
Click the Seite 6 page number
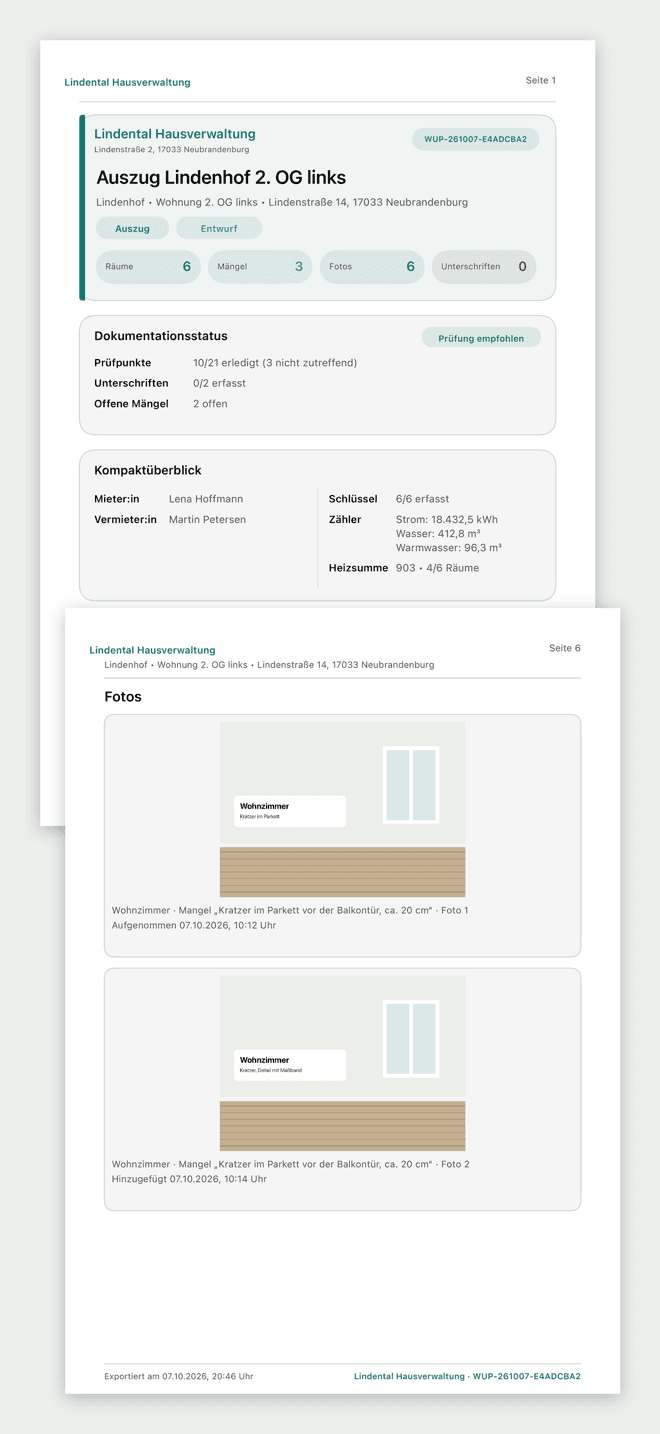(x=565, y=648)
